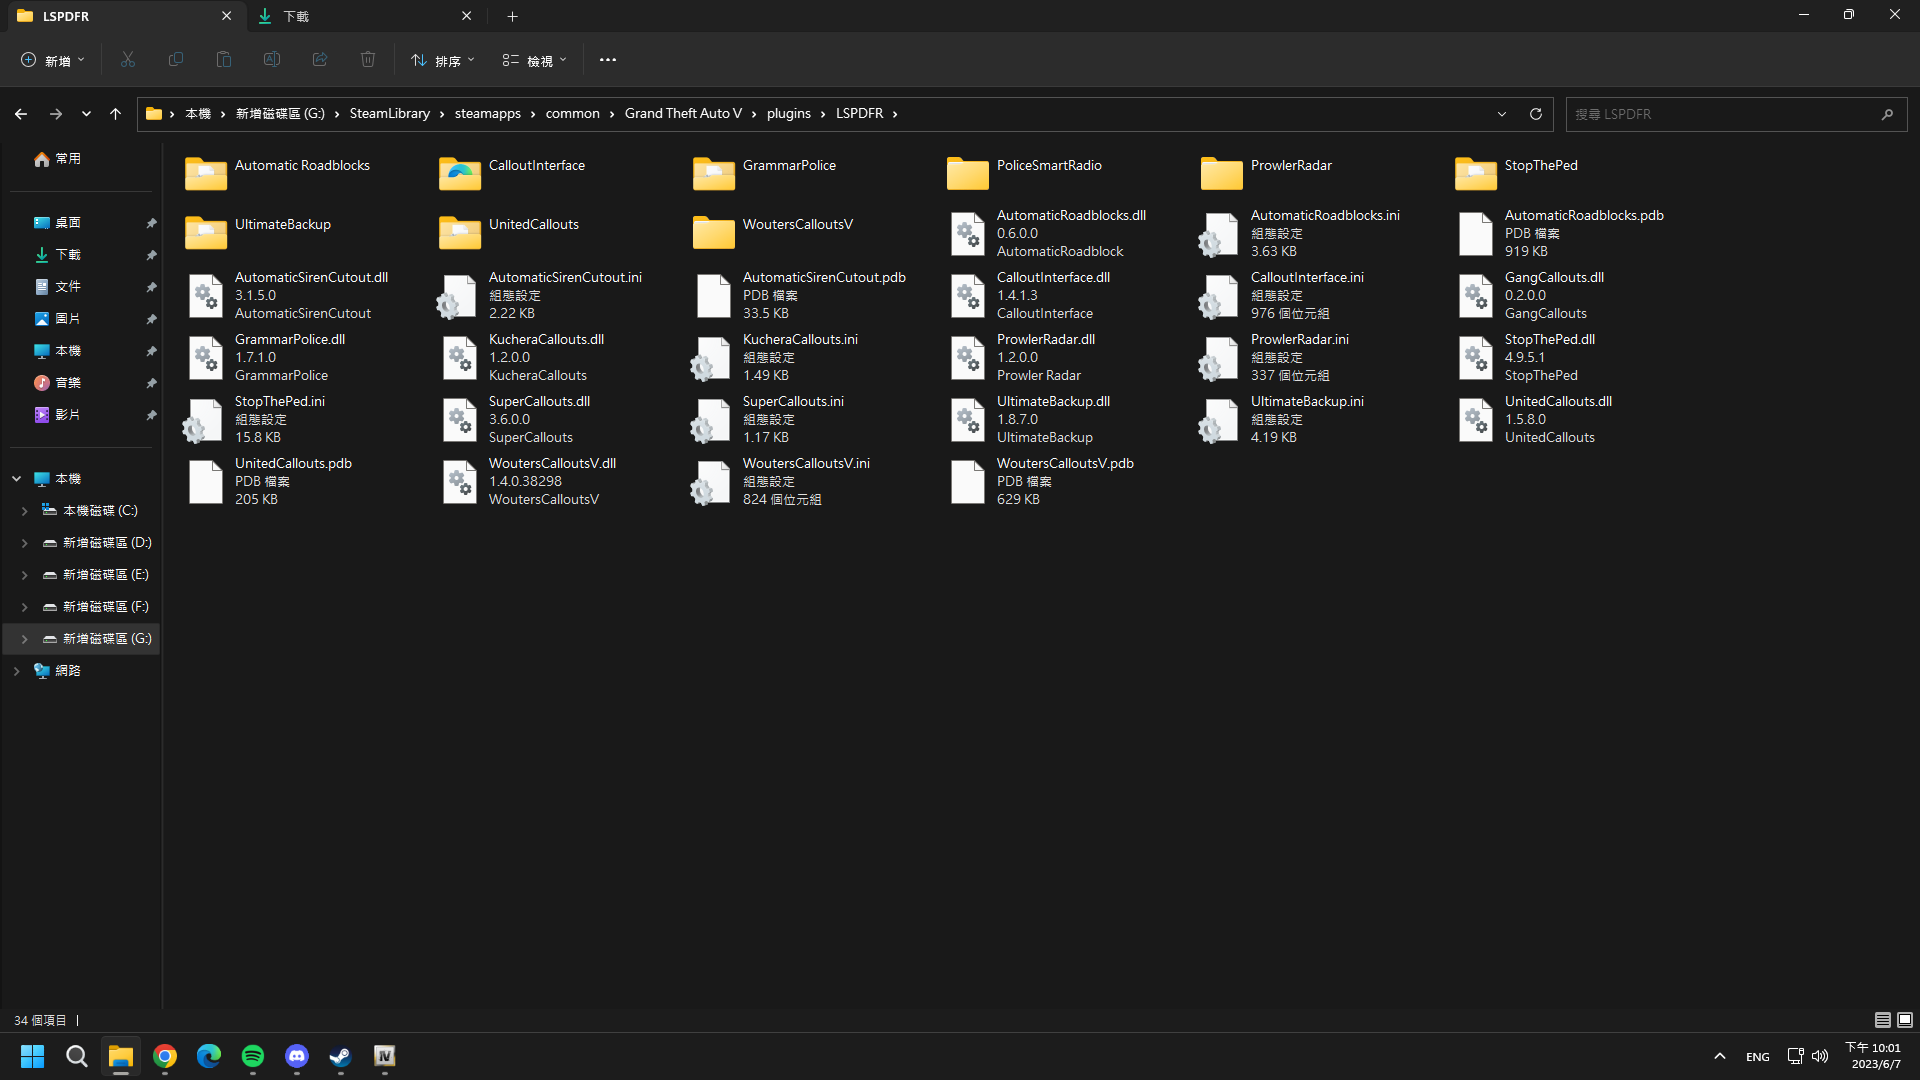The image size is (1920, 1080).
Task: Switch to details view in status bar
Action: coord(1882,1020)
